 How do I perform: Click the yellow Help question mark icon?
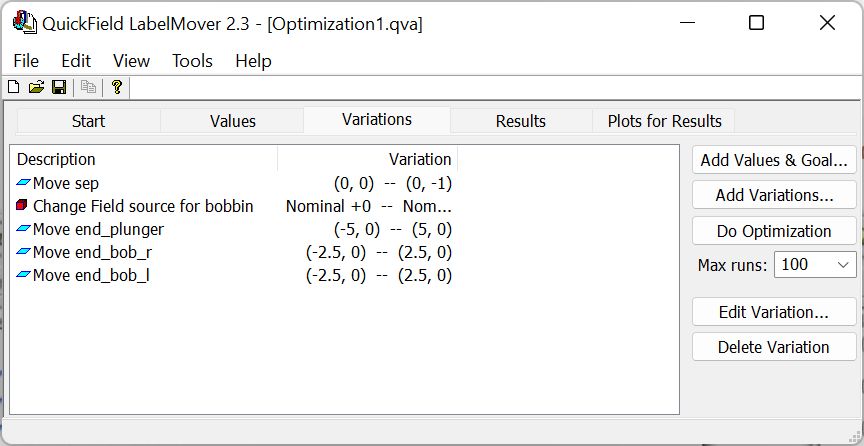tap(117, 88)
